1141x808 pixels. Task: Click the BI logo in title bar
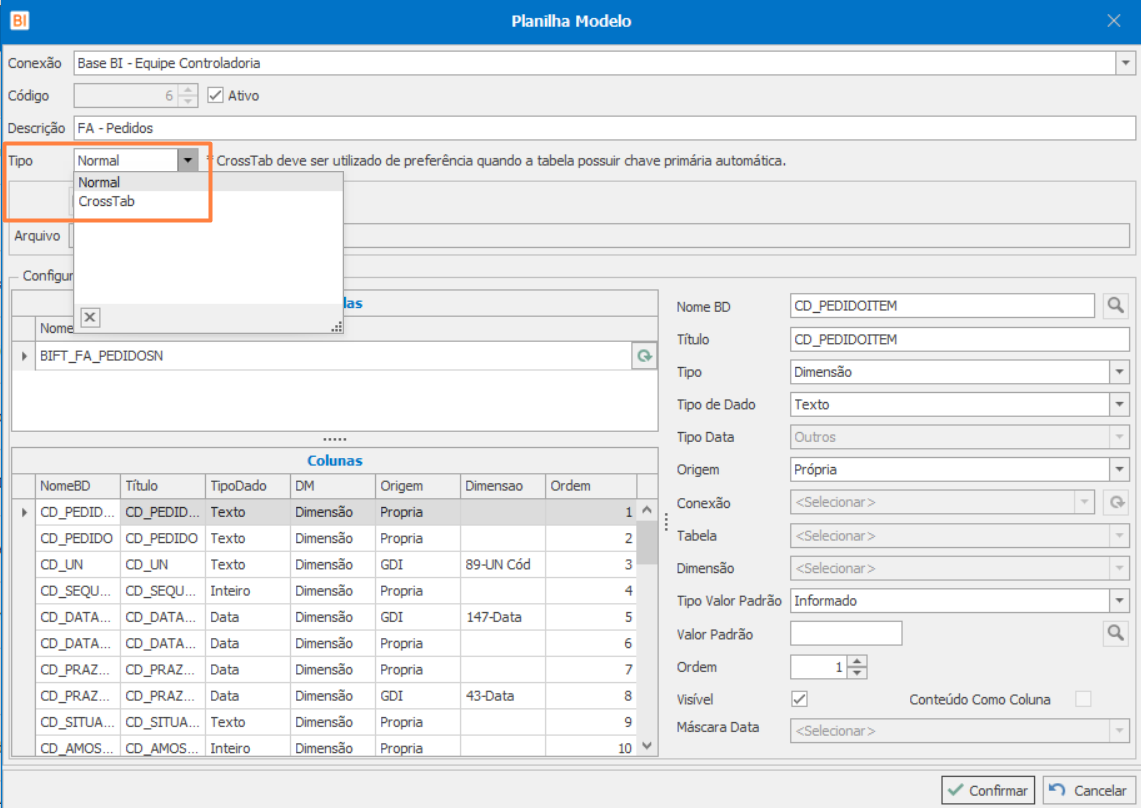pyautogui.click(x=20, y=20)
